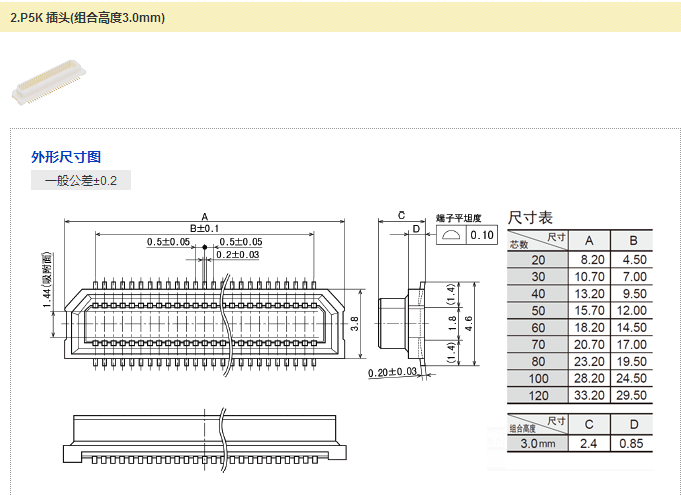Image resolution: width=681 pixels, height=495 pixels.
Task: Click the row for 20 pins
Action: pyautogui.click(x=580, y=259)
